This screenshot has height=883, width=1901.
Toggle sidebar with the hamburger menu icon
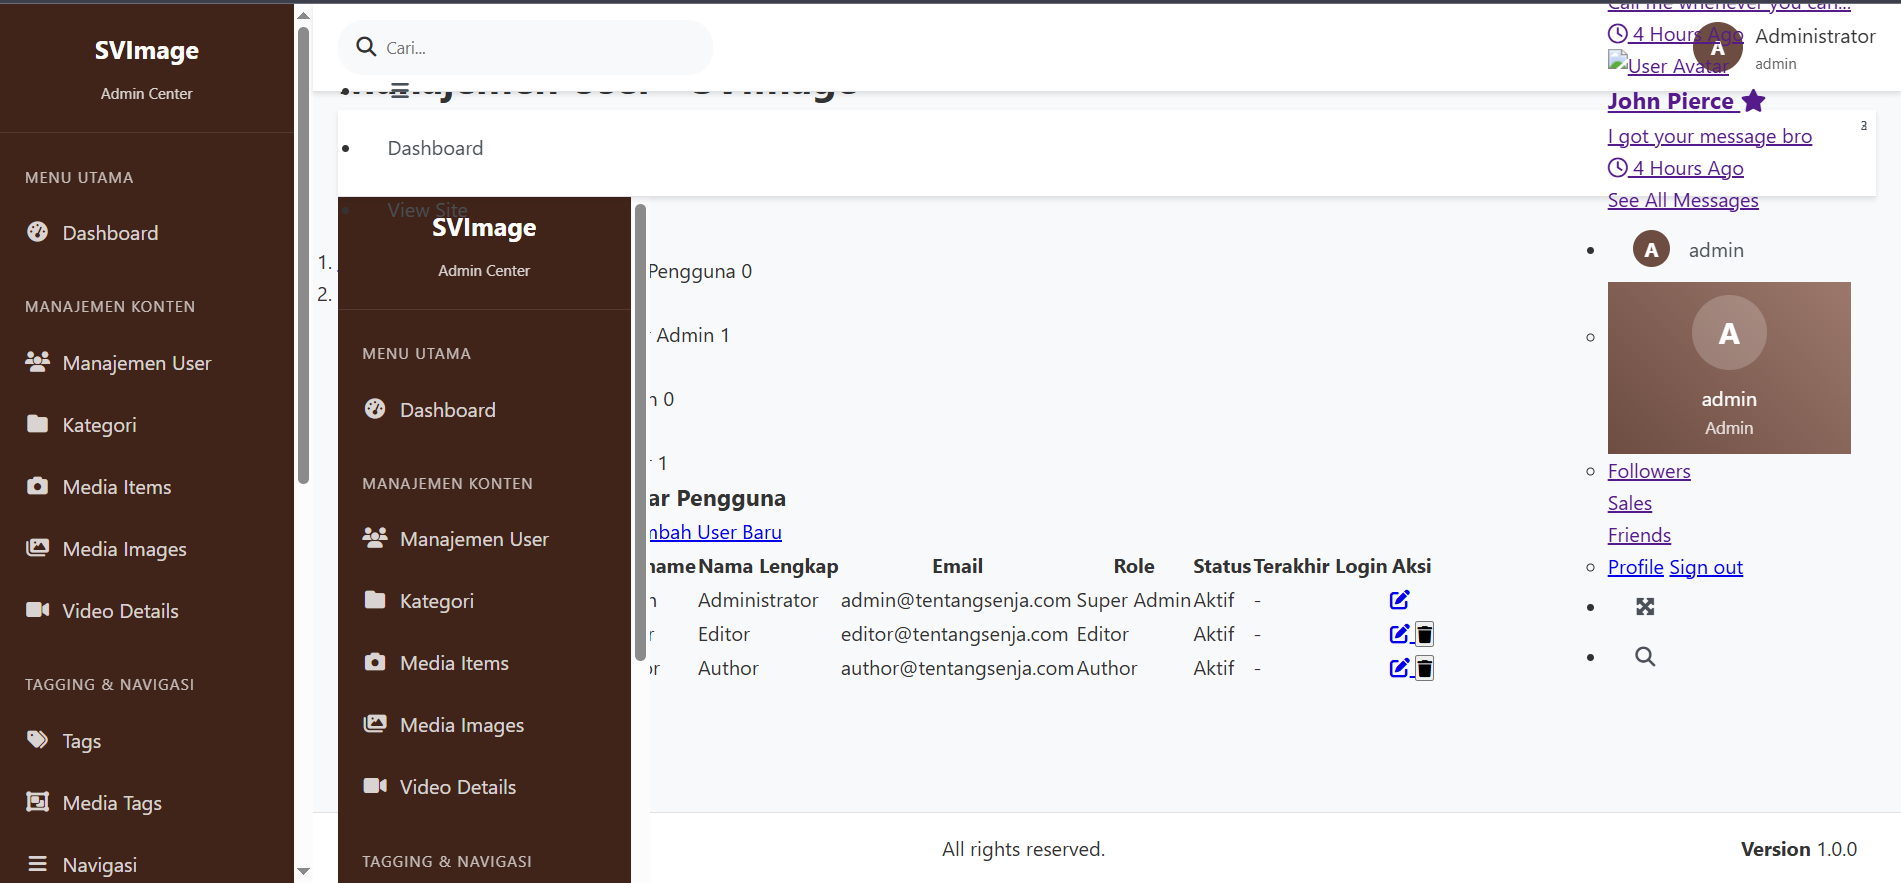[x=400, y=90]
